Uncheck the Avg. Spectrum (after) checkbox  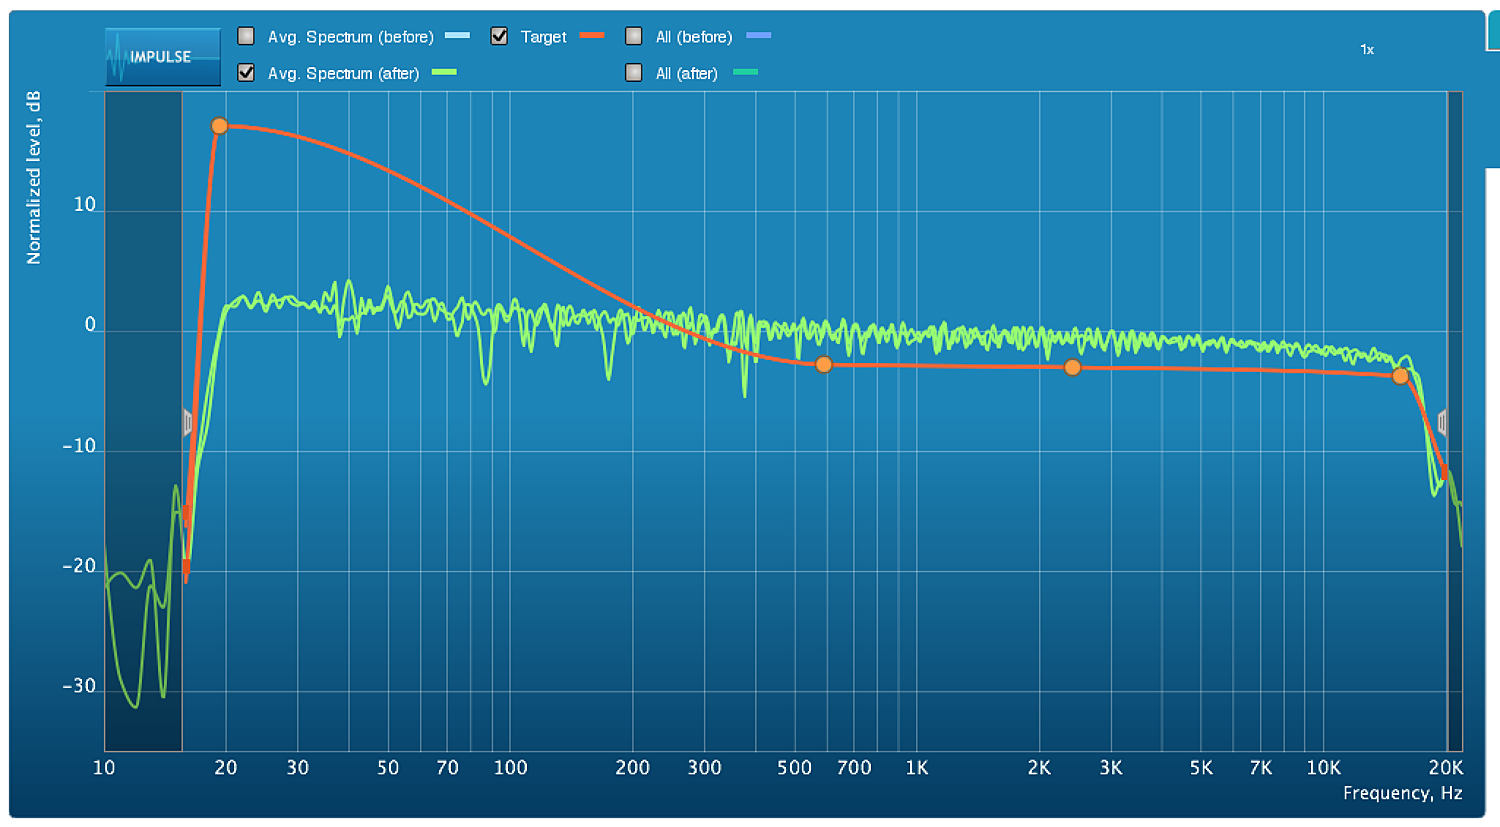click(x=246, y=73)
